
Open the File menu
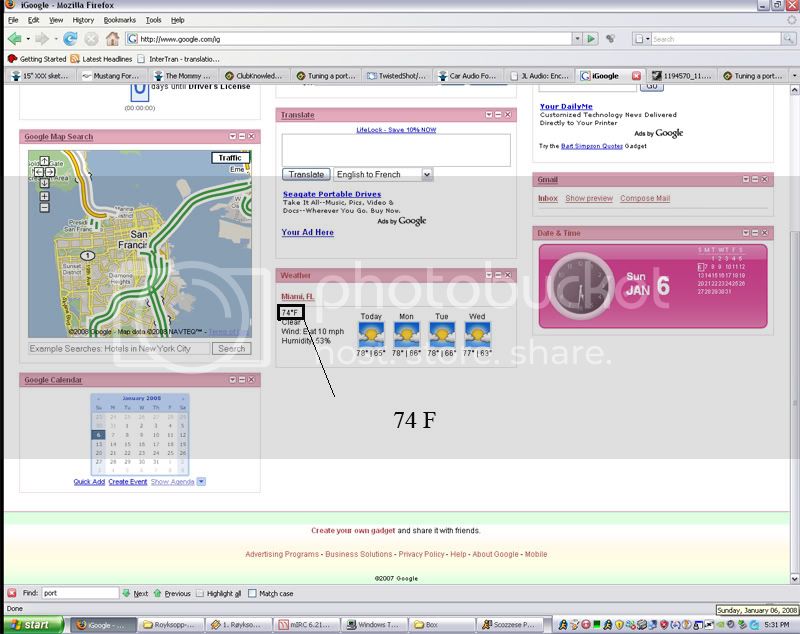(x=13, y=20)
